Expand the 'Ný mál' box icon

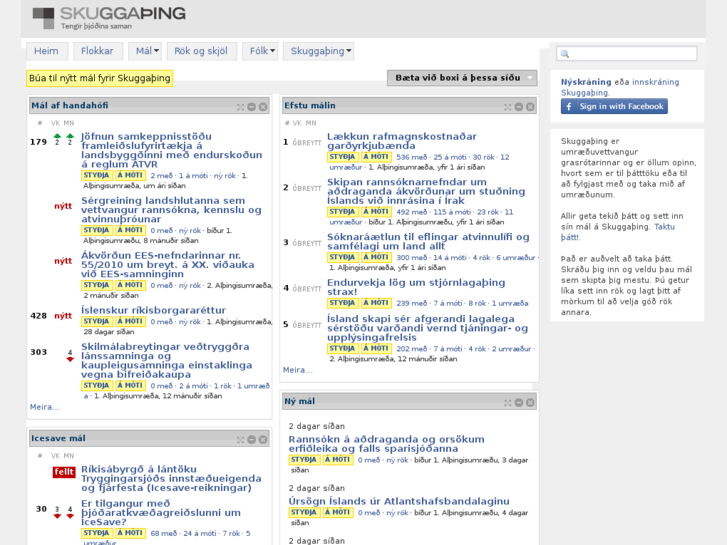click(x=508, y=403)
